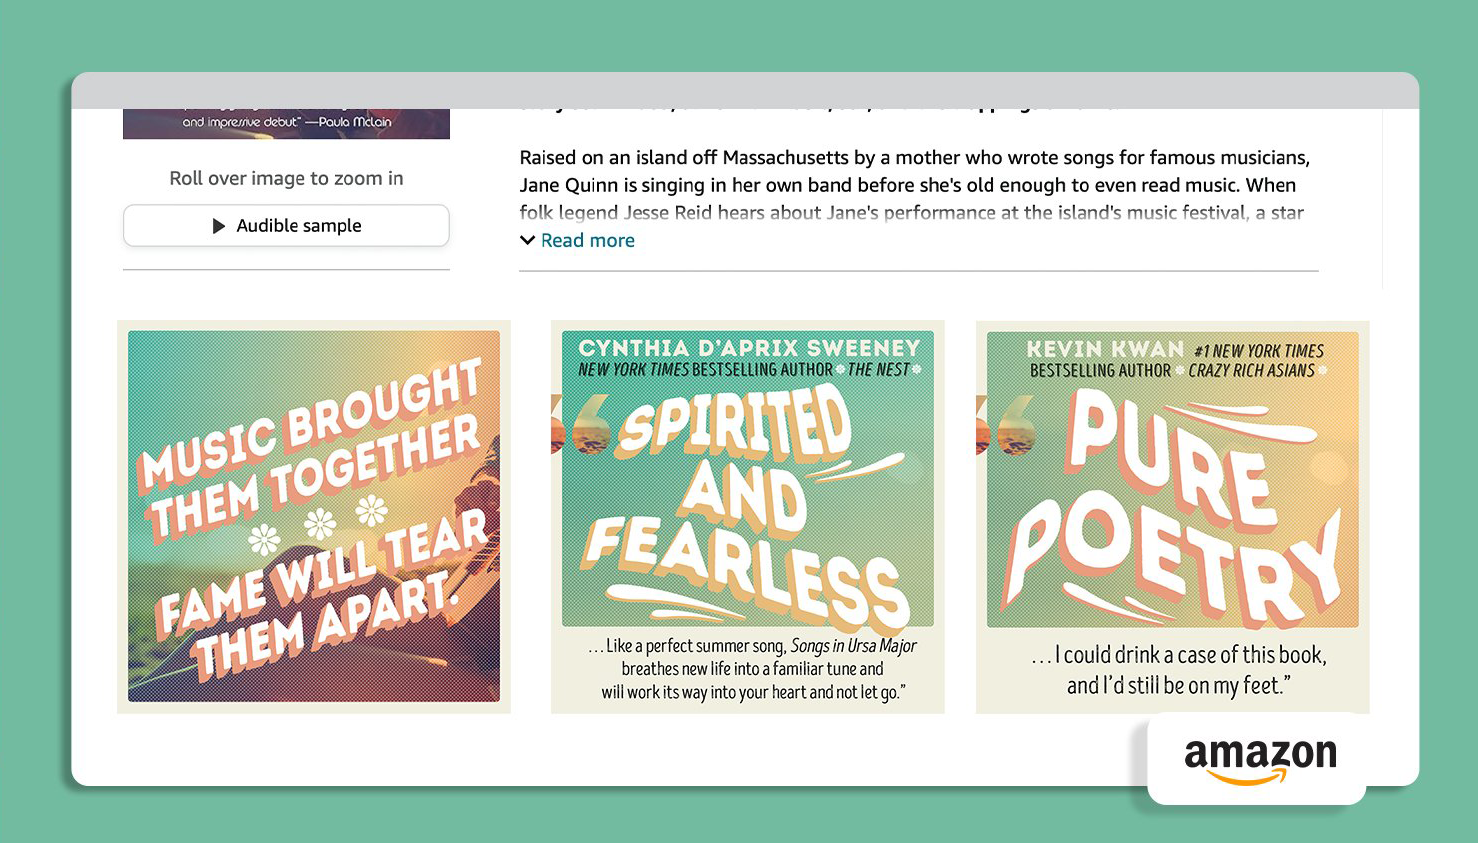Viewport: 1478px width, 843px height.
Task: Click the quote 'I could drink a case of this book'
Action: click(x=1179, y=670)
